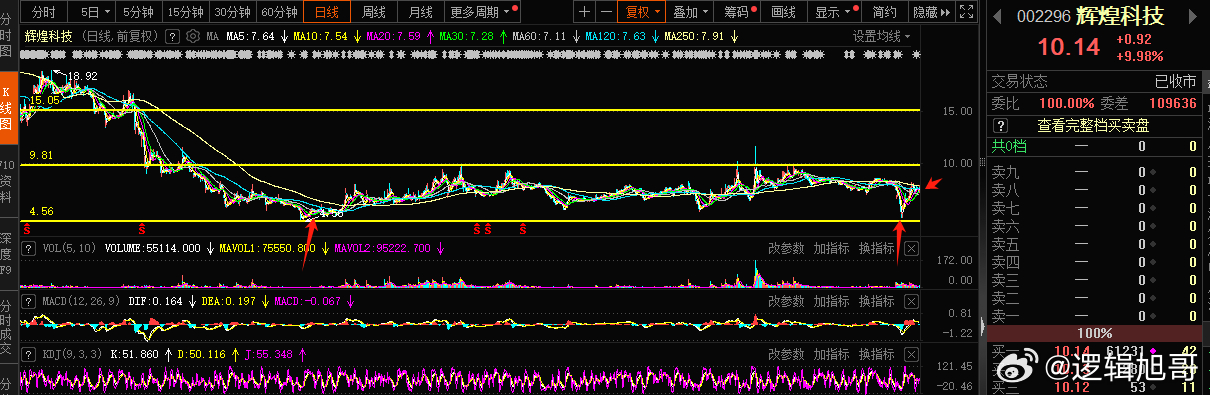Click the 100% buy ratio bar

pyautogui.click(x=1094, y=333)
